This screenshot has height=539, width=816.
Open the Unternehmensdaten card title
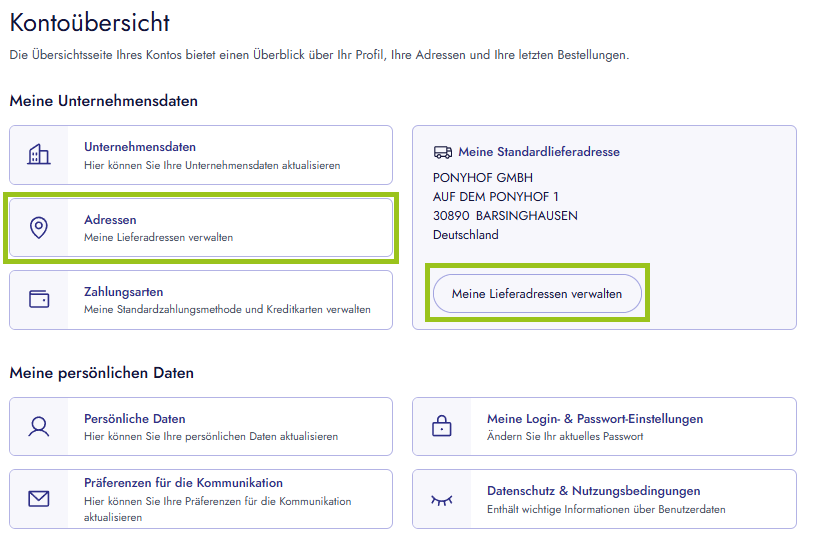click(140, 147)
